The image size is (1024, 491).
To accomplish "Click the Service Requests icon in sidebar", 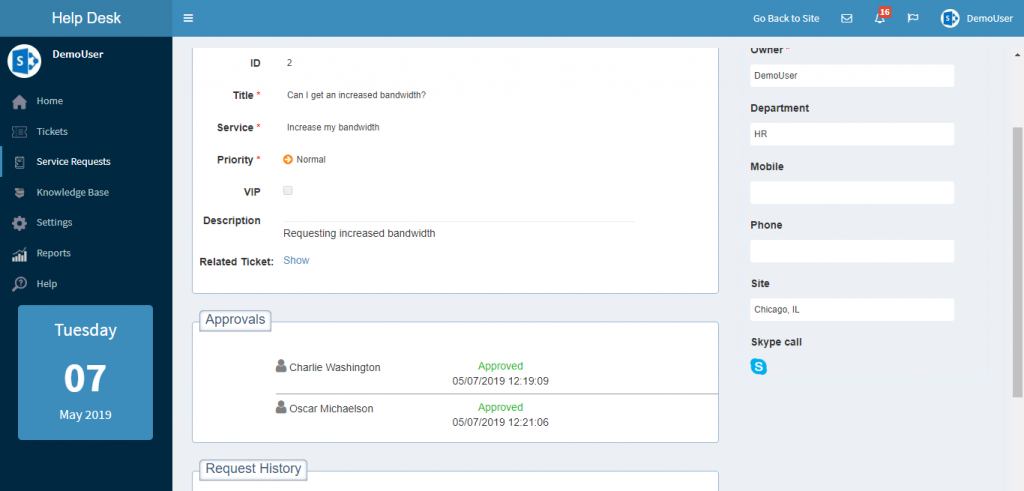I will (x=20, y=163).
